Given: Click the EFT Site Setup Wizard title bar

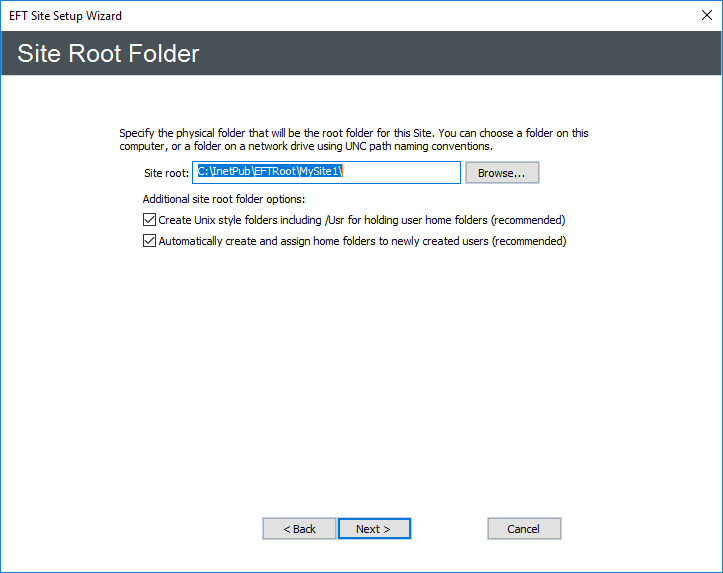Looking at the screenshot, I should click(300, 16).
